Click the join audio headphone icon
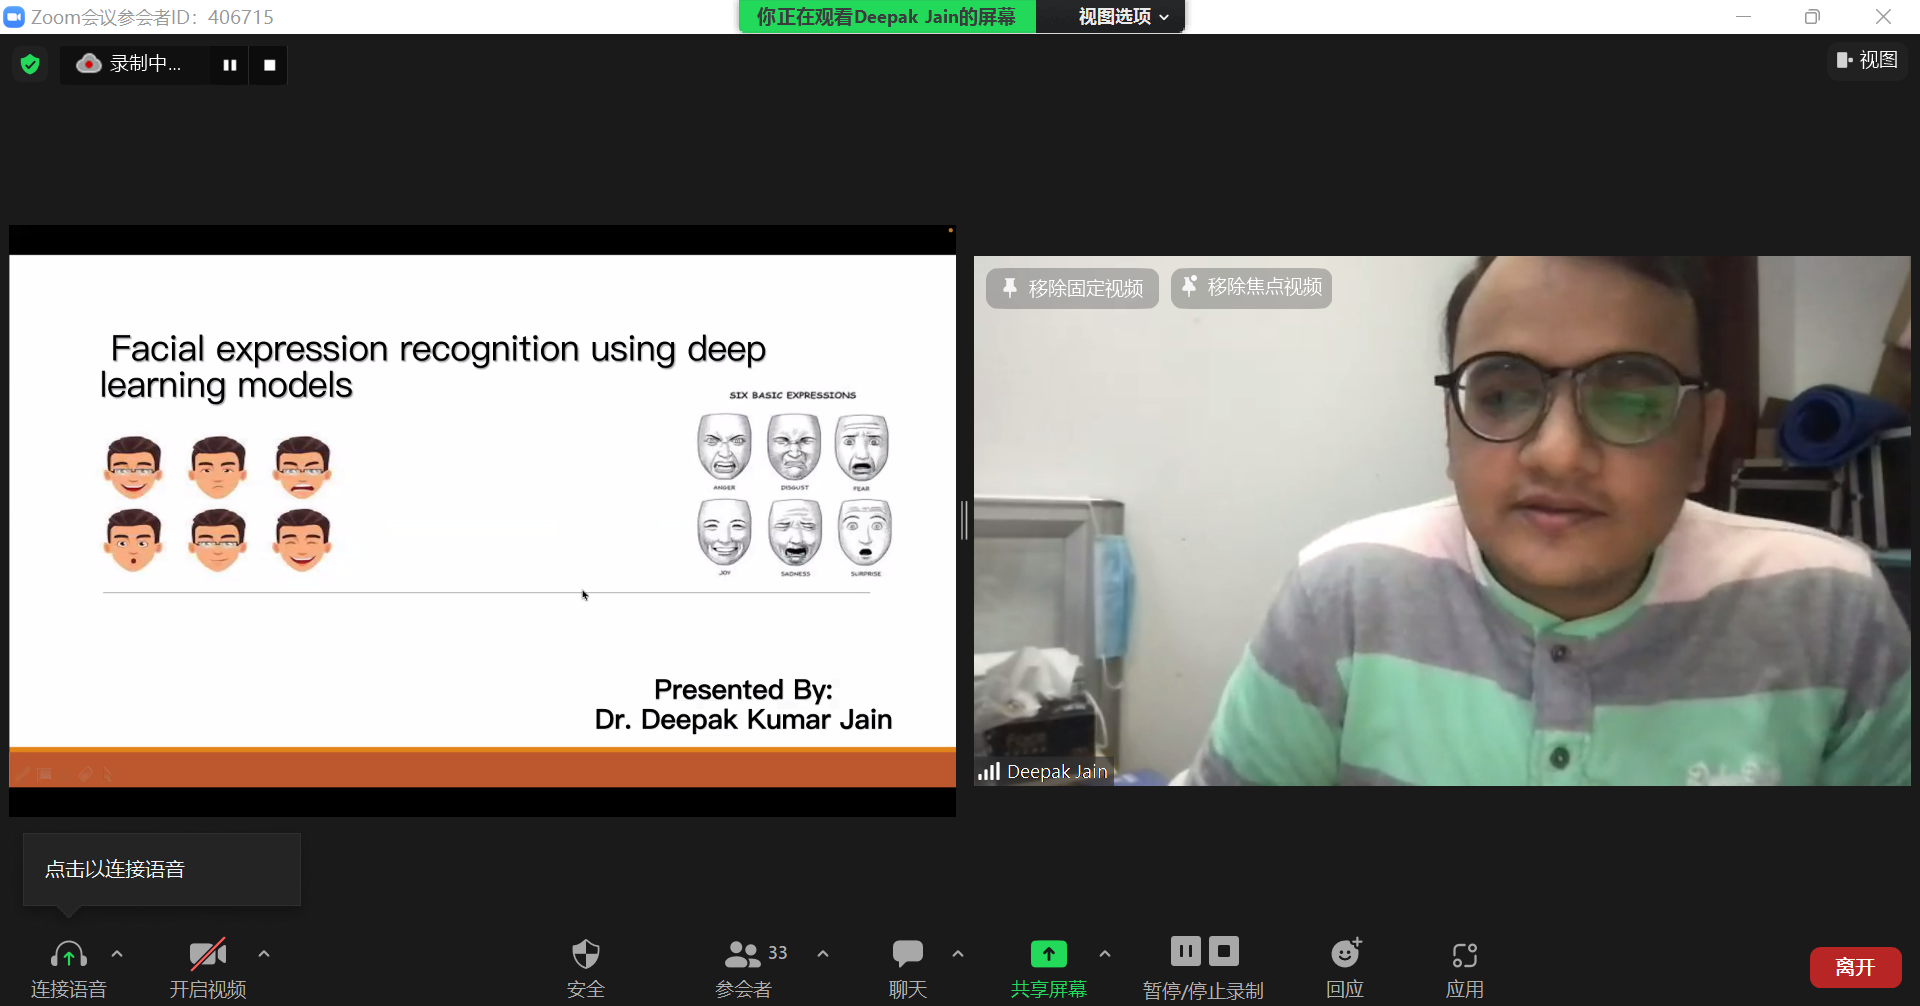 [69, 954]
